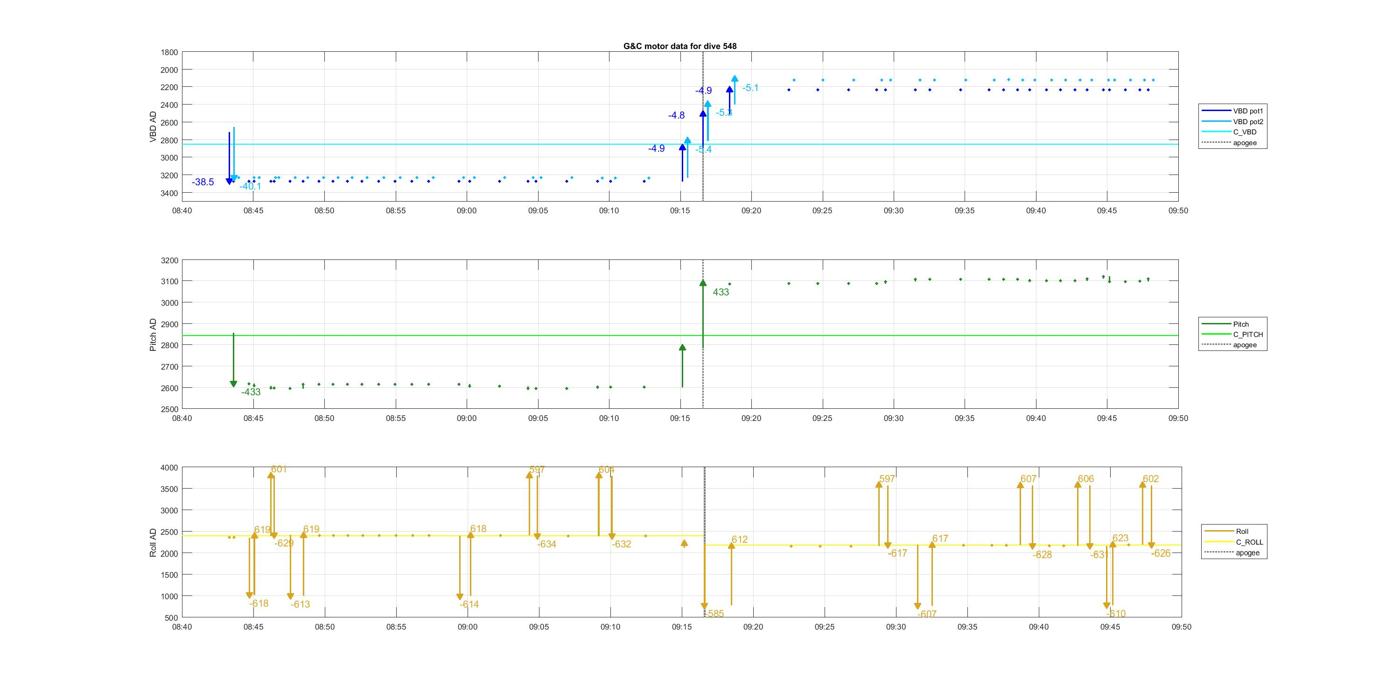Click the '617' roll data label
This screenshot has height=693, width=1400.
pyautogui.click(x=940, y=539)
